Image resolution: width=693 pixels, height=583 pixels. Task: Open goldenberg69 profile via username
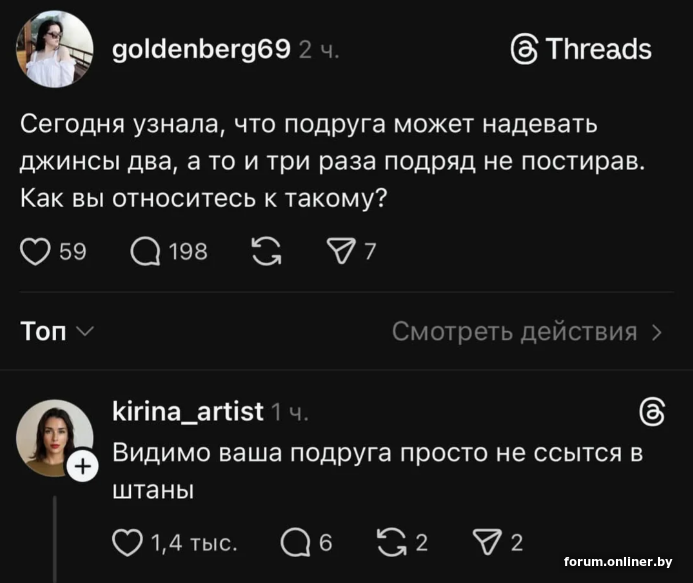click(201, 49)
